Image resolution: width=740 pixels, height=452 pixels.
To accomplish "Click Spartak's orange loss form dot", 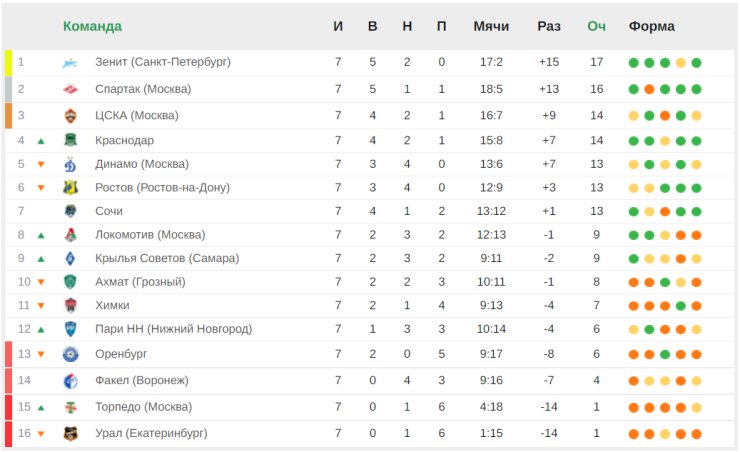I will pos(649,89).
